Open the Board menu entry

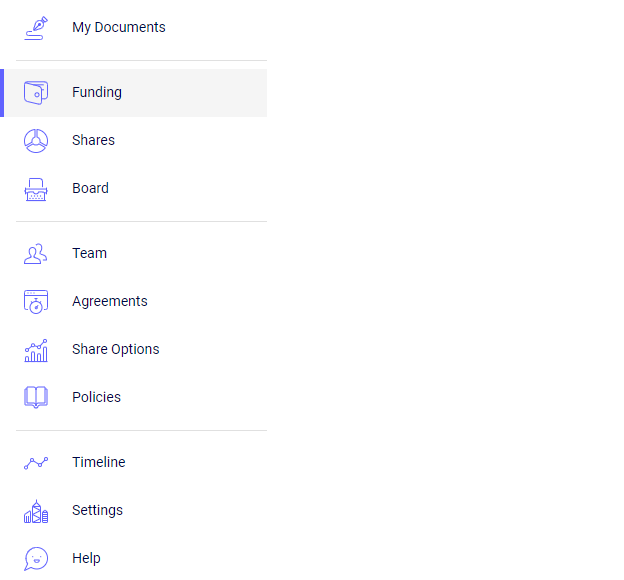90,189
